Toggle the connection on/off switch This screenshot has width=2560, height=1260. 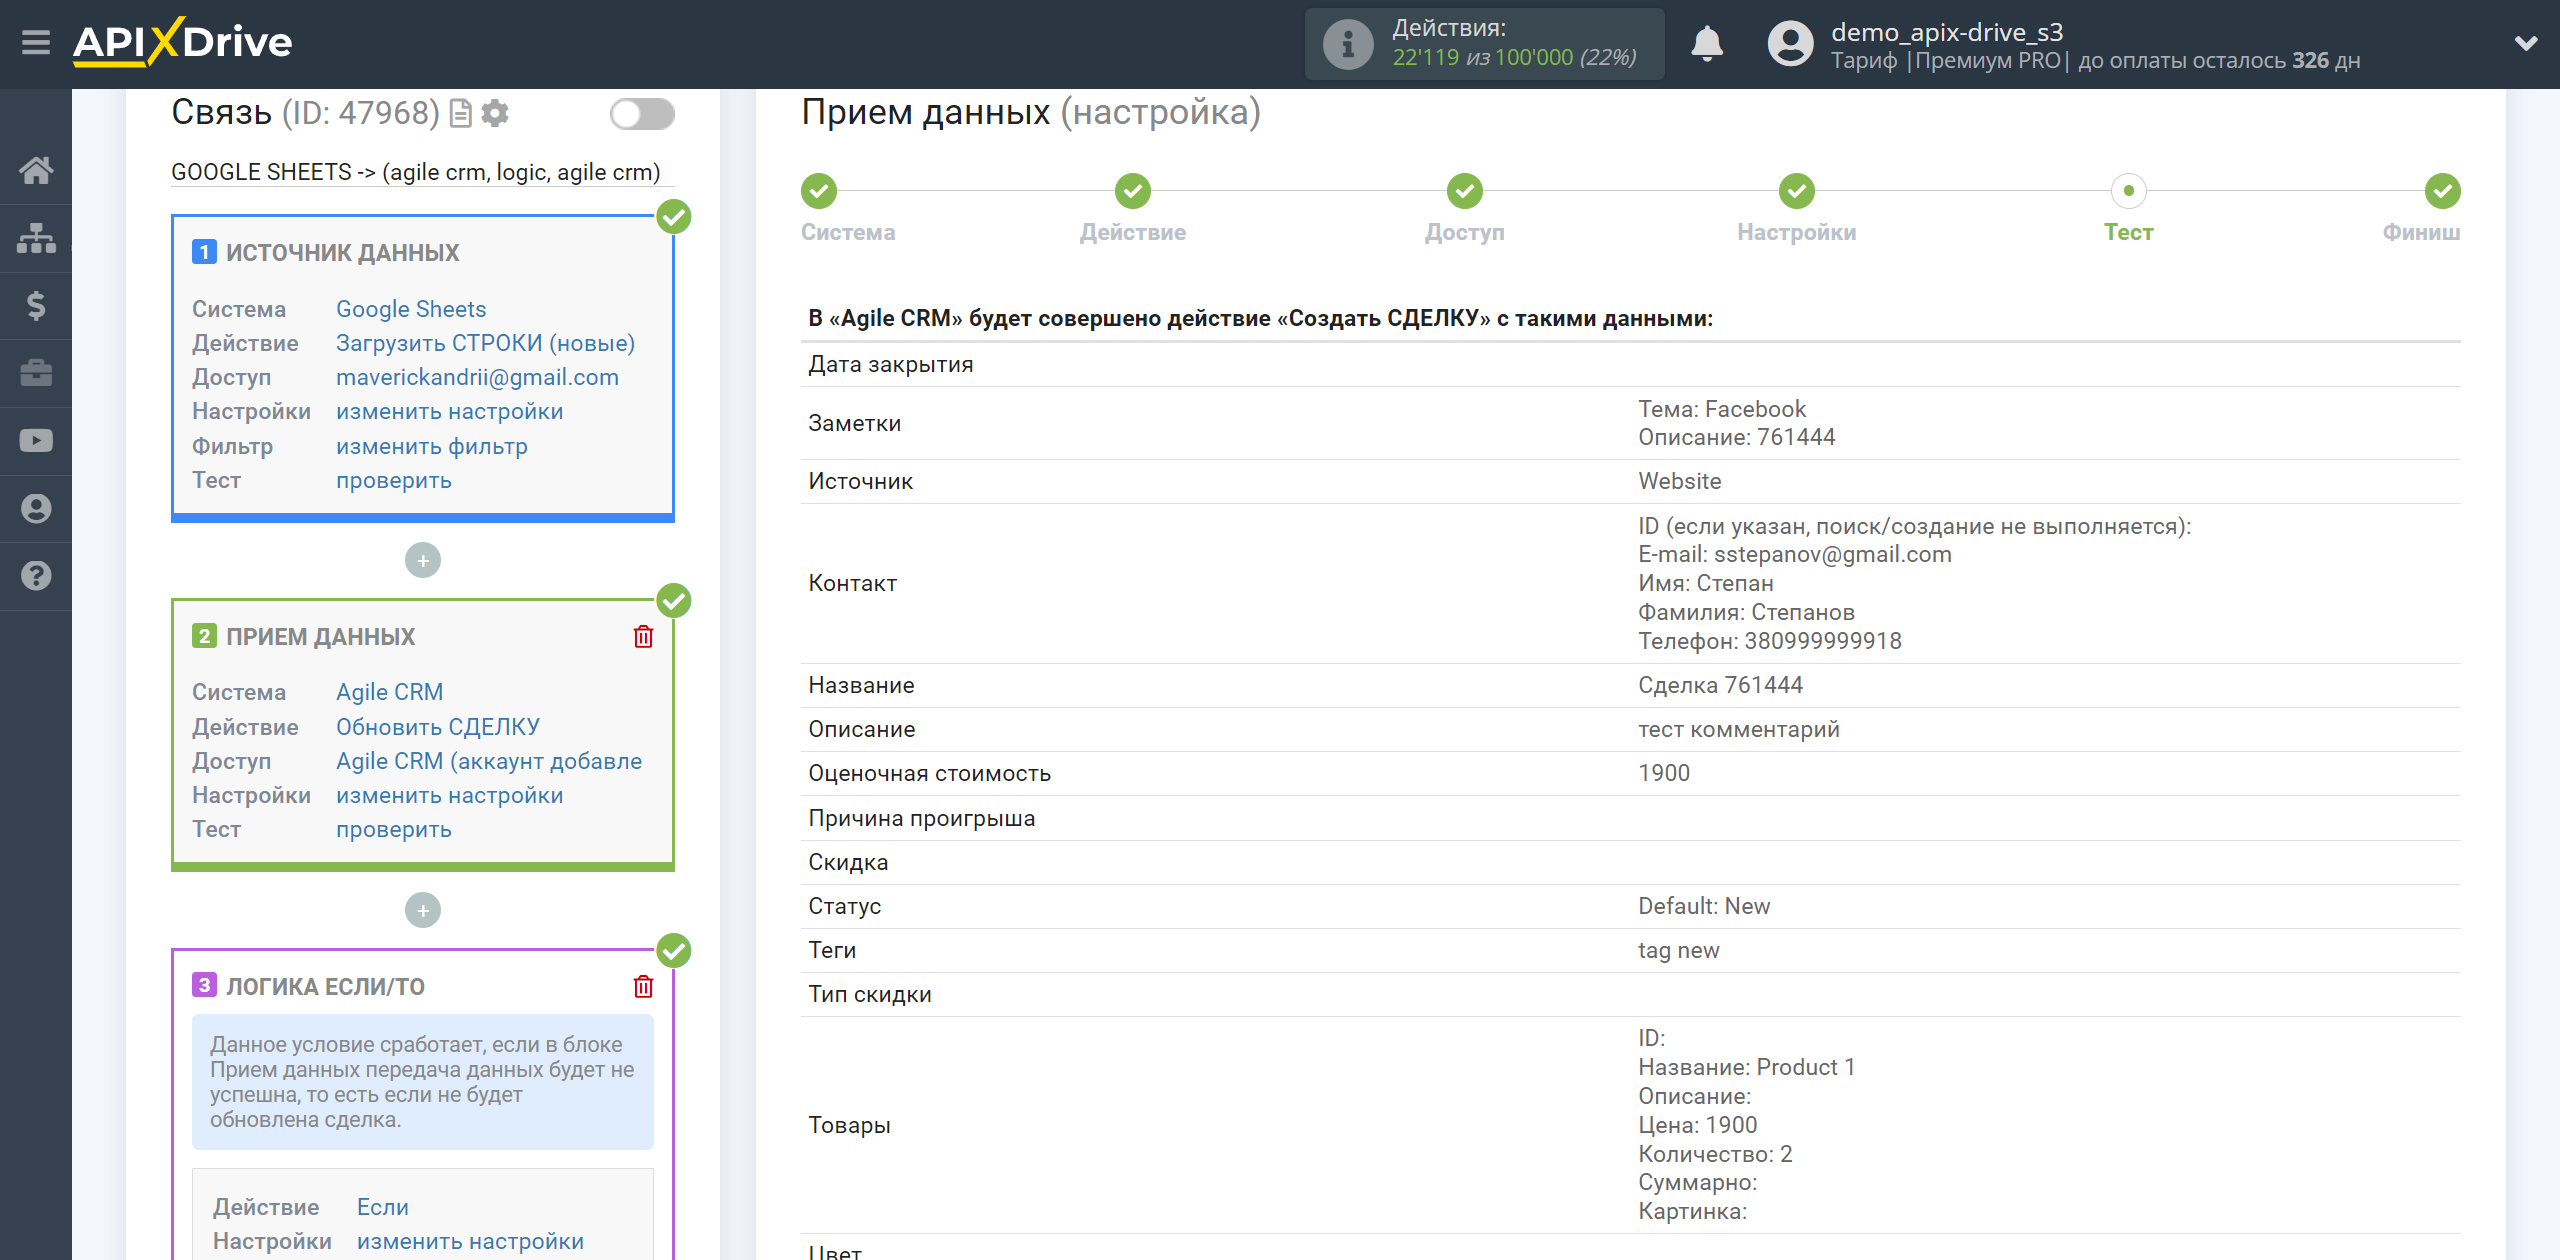click(x=642, y=114)
